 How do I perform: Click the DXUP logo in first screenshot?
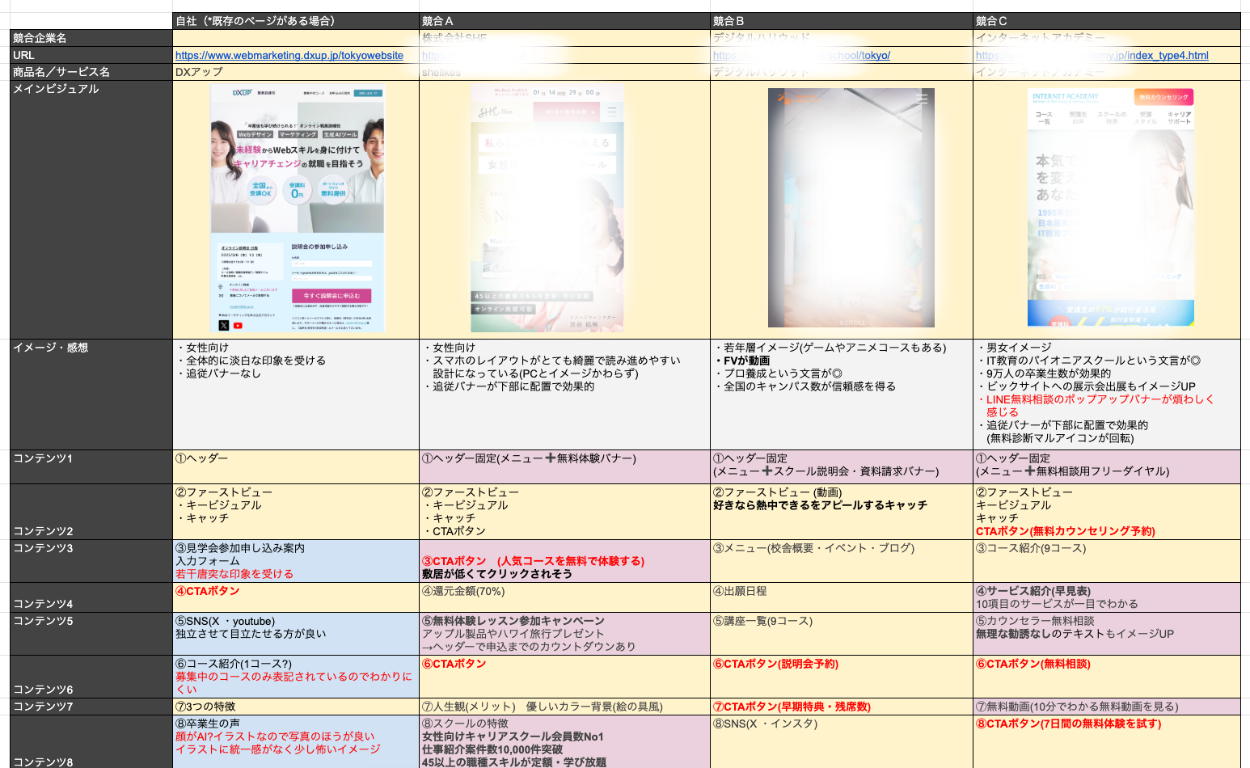(242, 93)
